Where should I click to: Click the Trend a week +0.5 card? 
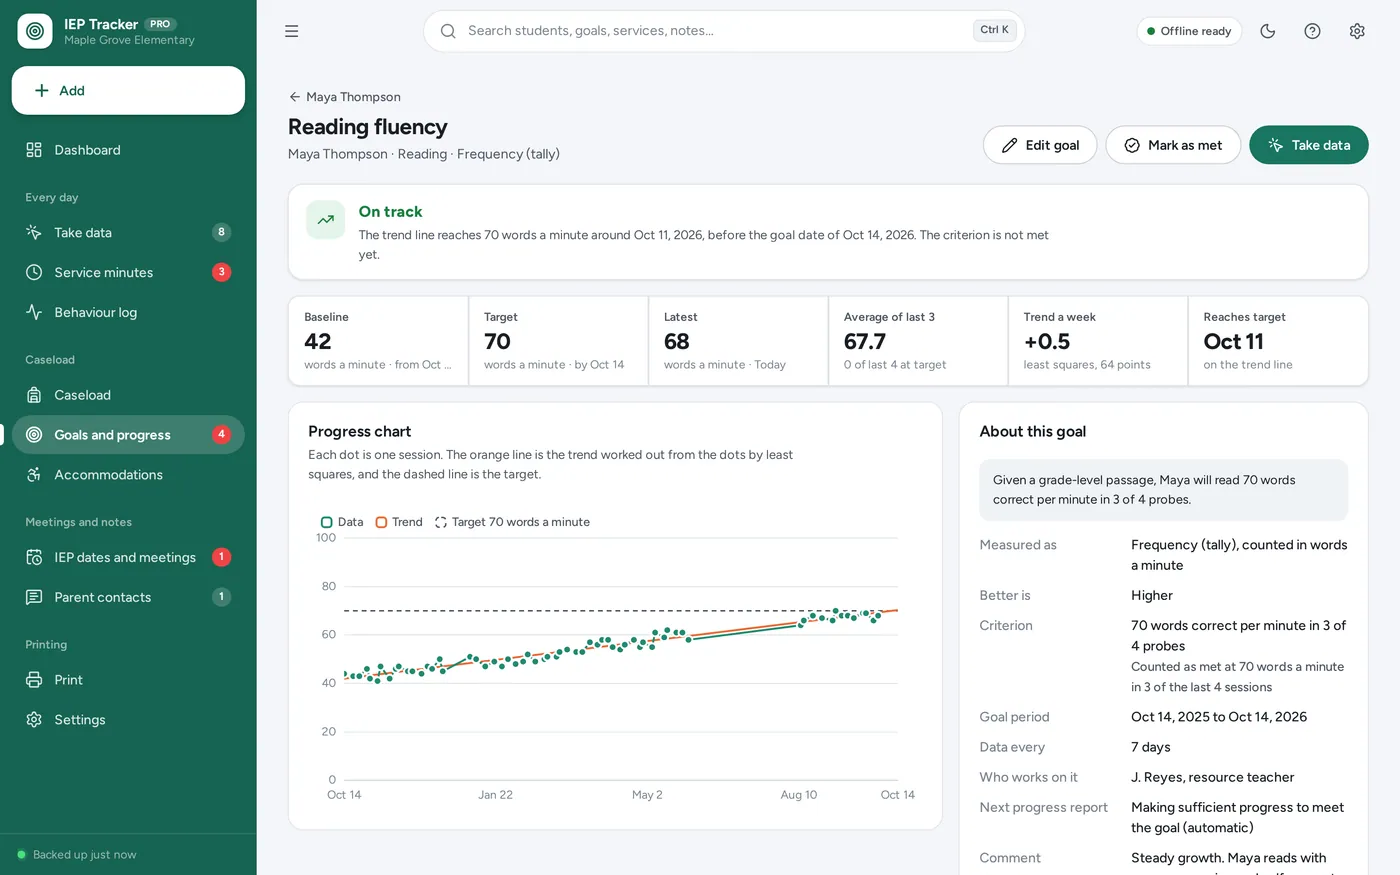tap(1098, 341)
